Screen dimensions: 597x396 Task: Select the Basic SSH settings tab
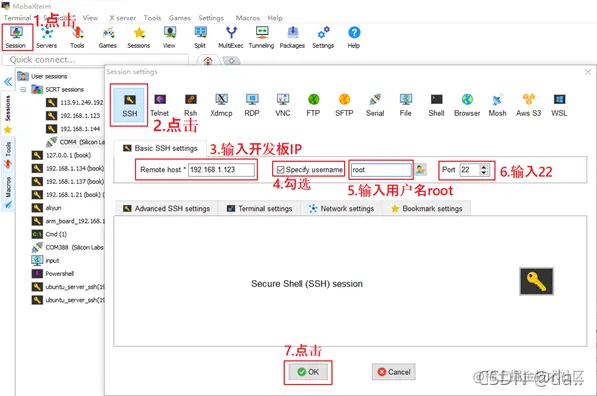pos(160,148)
